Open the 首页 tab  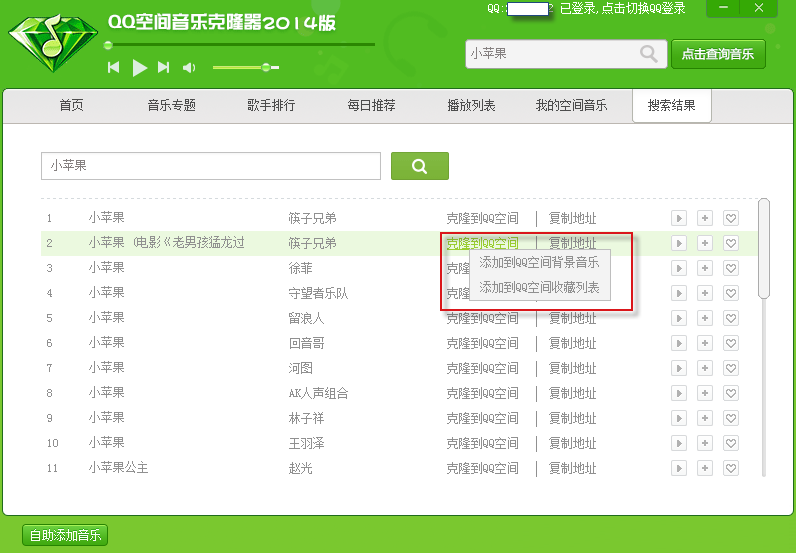tap(72, 106)
